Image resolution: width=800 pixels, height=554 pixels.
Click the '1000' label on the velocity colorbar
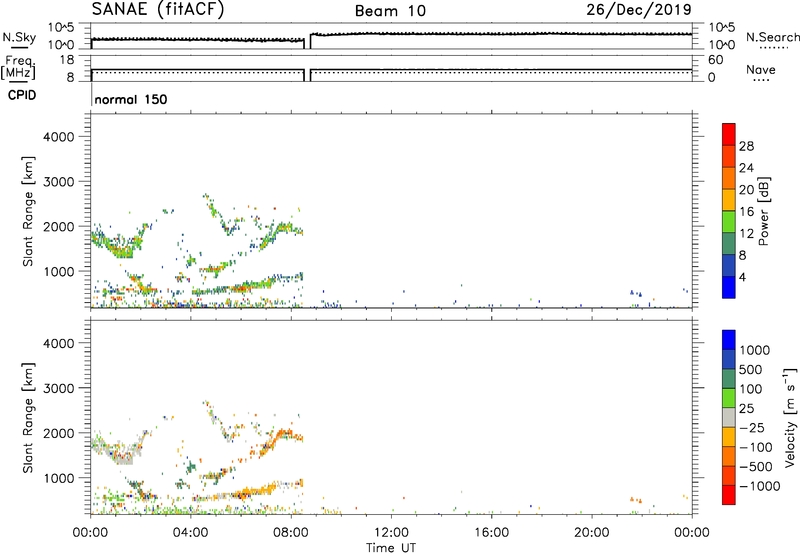pyautogui.click(x=755, y=350)
